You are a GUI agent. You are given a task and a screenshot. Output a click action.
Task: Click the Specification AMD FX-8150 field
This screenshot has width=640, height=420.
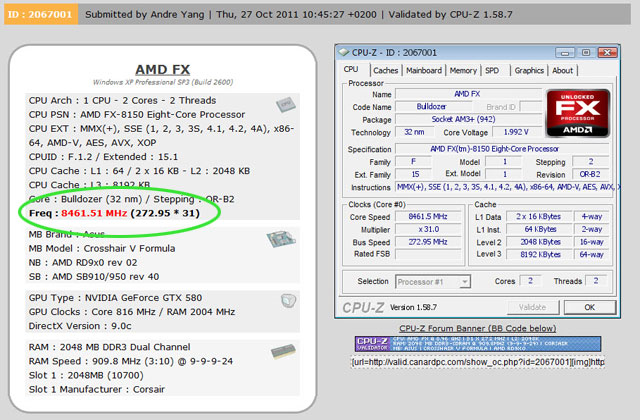pos(502,149)
